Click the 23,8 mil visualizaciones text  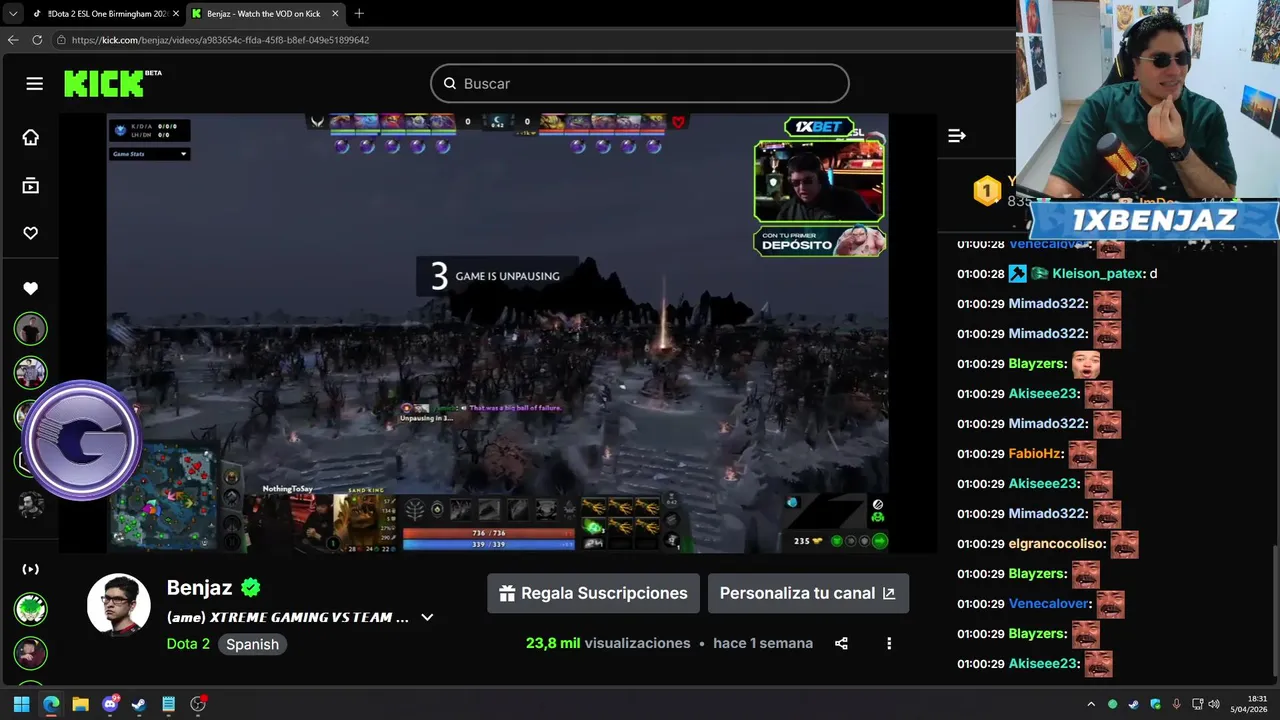(608, 643)
